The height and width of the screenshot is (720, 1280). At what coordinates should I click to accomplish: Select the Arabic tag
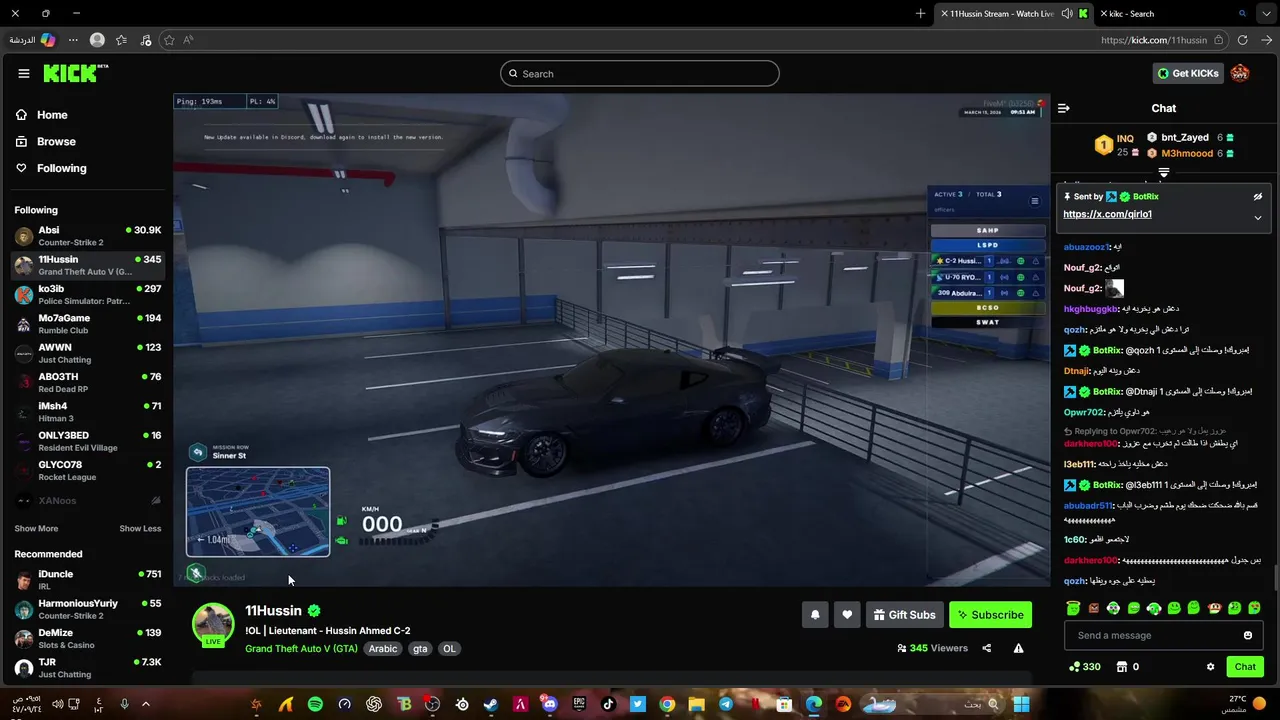pyautogui.click(x=383, y=649)
